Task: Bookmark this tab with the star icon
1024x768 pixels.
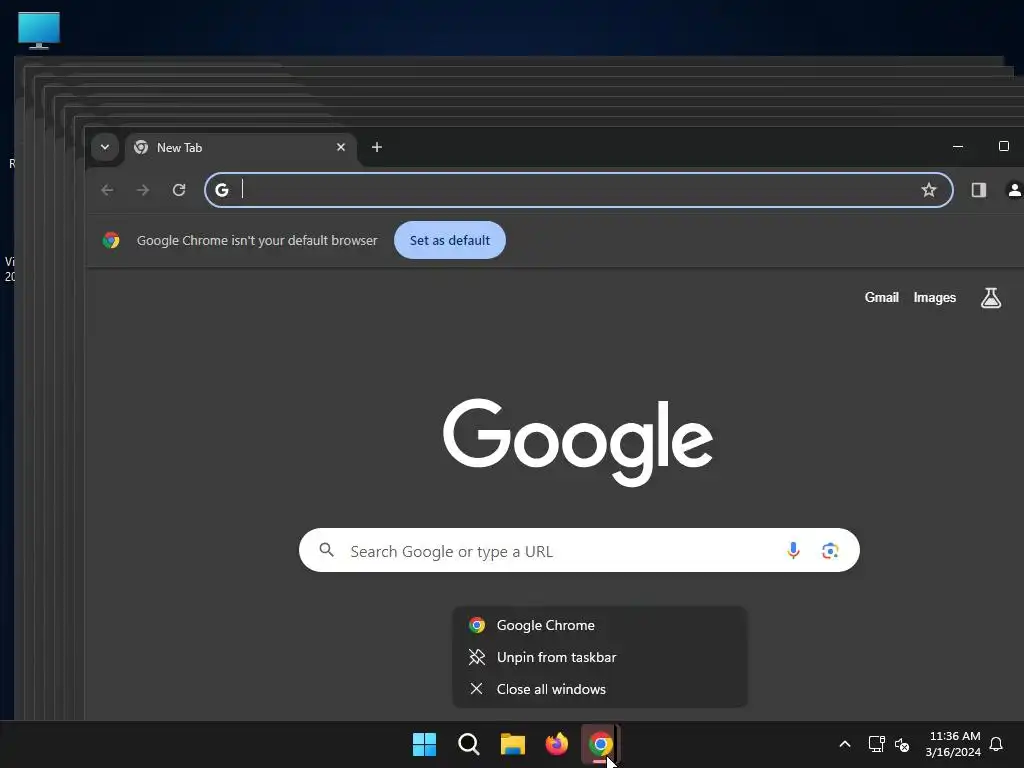Action: tap(929, 190)
